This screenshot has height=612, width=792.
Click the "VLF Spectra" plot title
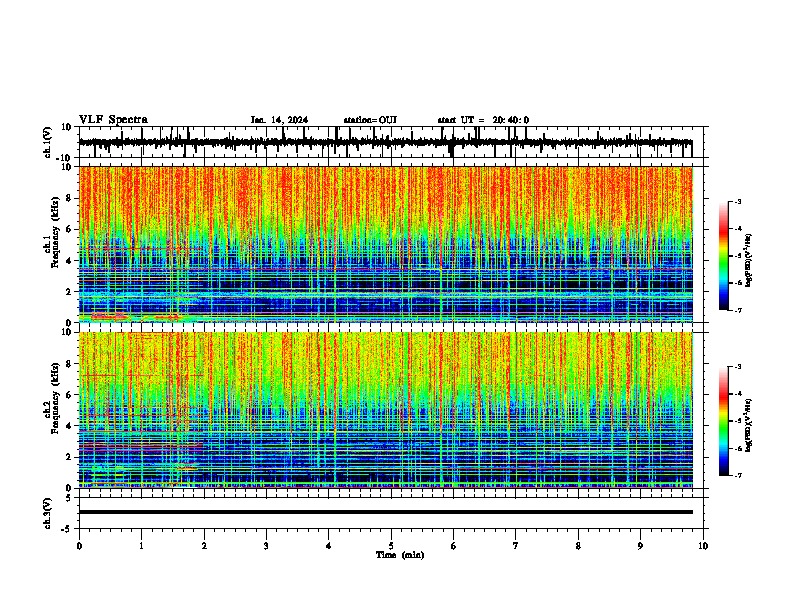pos(113,120)
